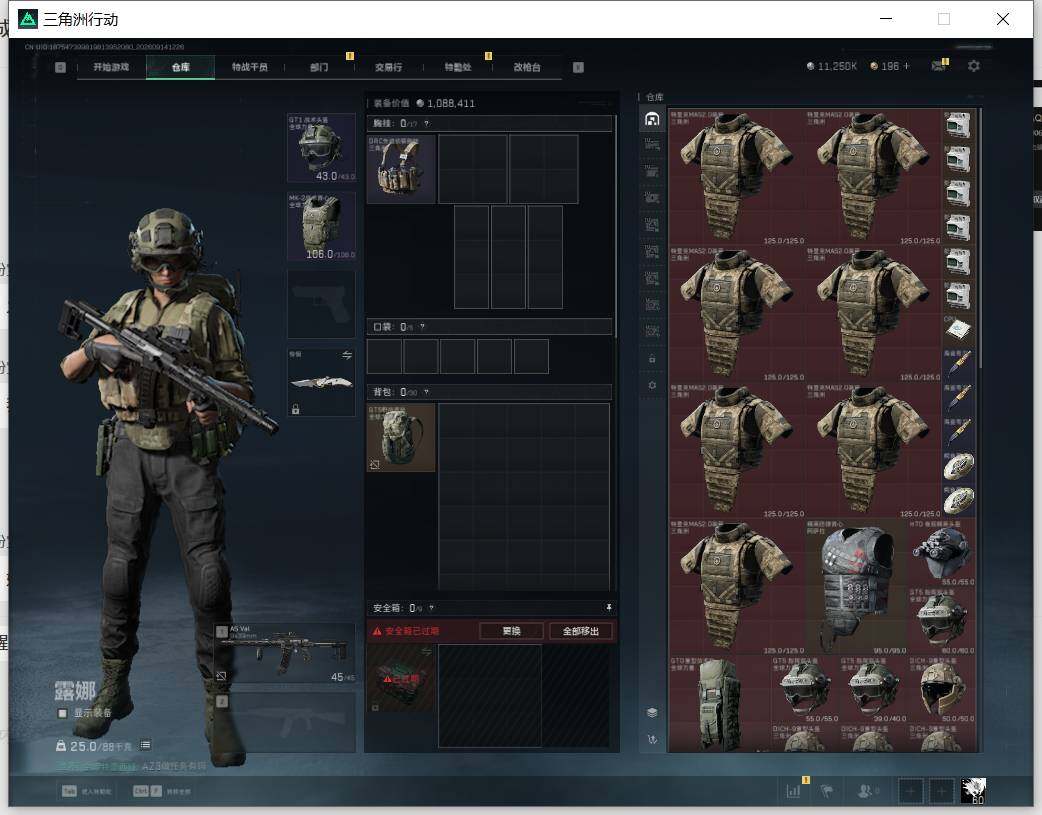Screen dimensions: 1042x815
Task: Click the 11,250K currency balance
Action: pyautogui.click(x=831, y=66)
